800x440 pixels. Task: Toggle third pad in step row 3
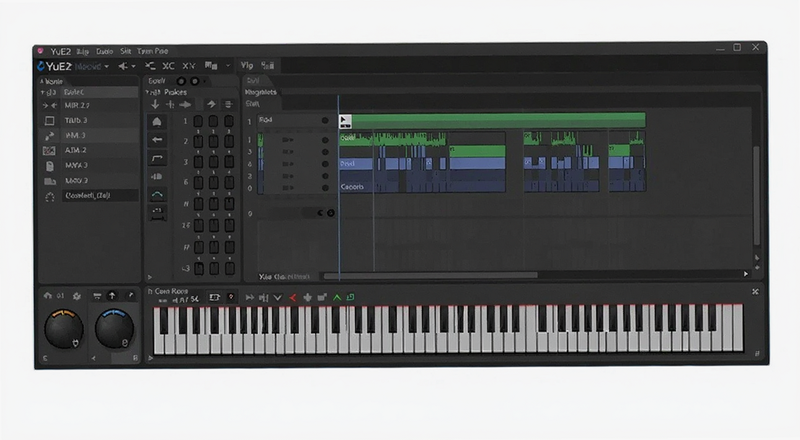(229, 162)
